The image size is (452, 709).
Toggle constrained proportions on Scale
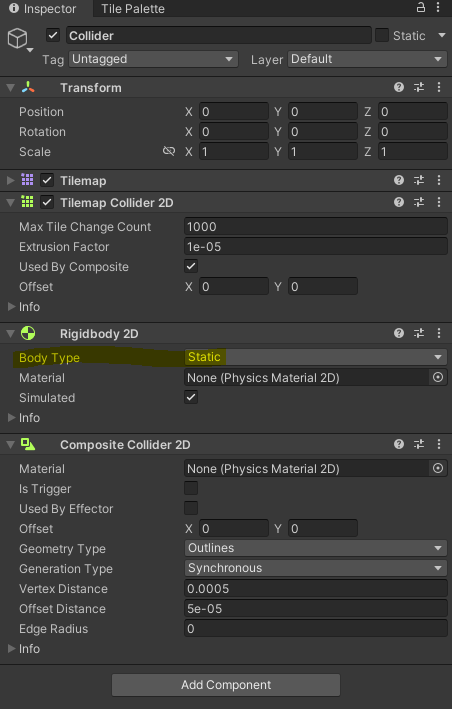169,151
